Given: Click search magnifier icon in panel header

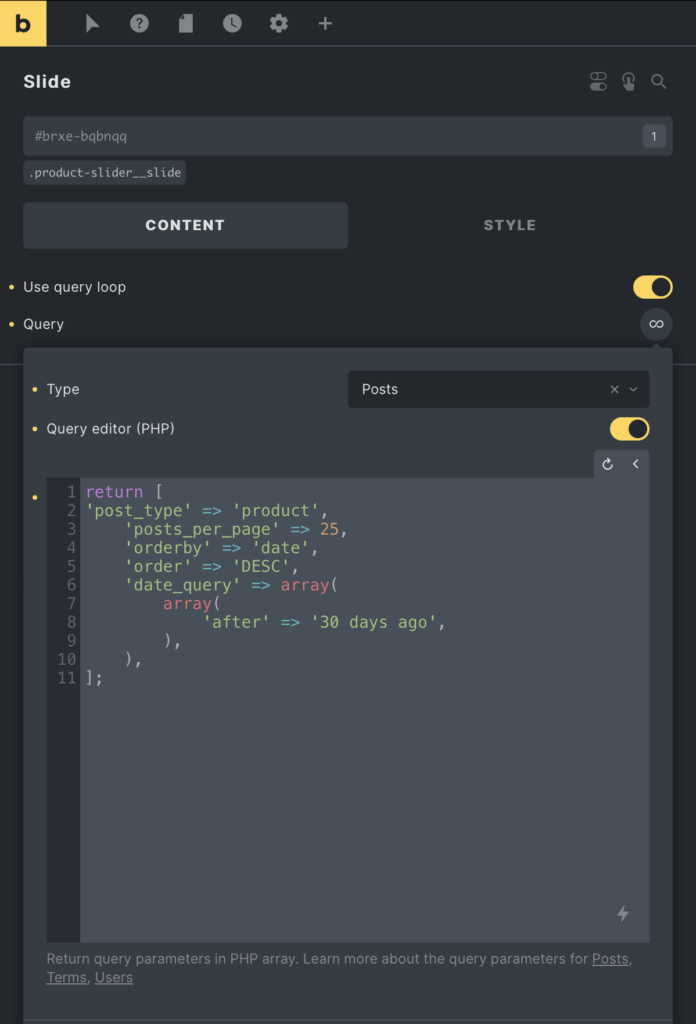Looking at the screenshot, I should 659,82.
